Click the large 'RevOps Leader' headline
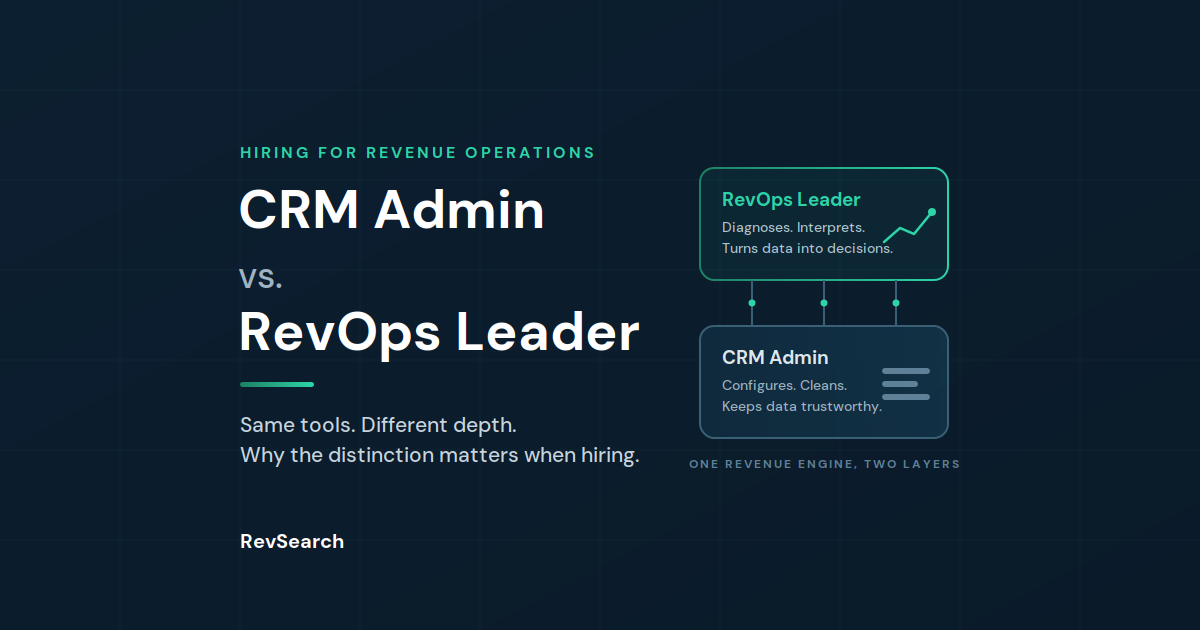The height and width of the screenshot is (630, 1200). (x=439, y=332)
